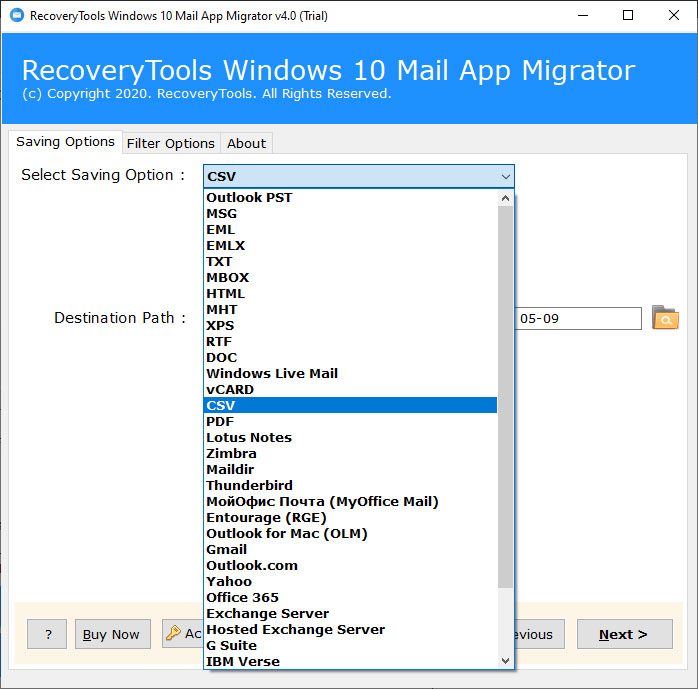The height and width of the screenshot is (689, 698).
Task: Select Yahoo from the dropdown list
Action: click(350, 581)
